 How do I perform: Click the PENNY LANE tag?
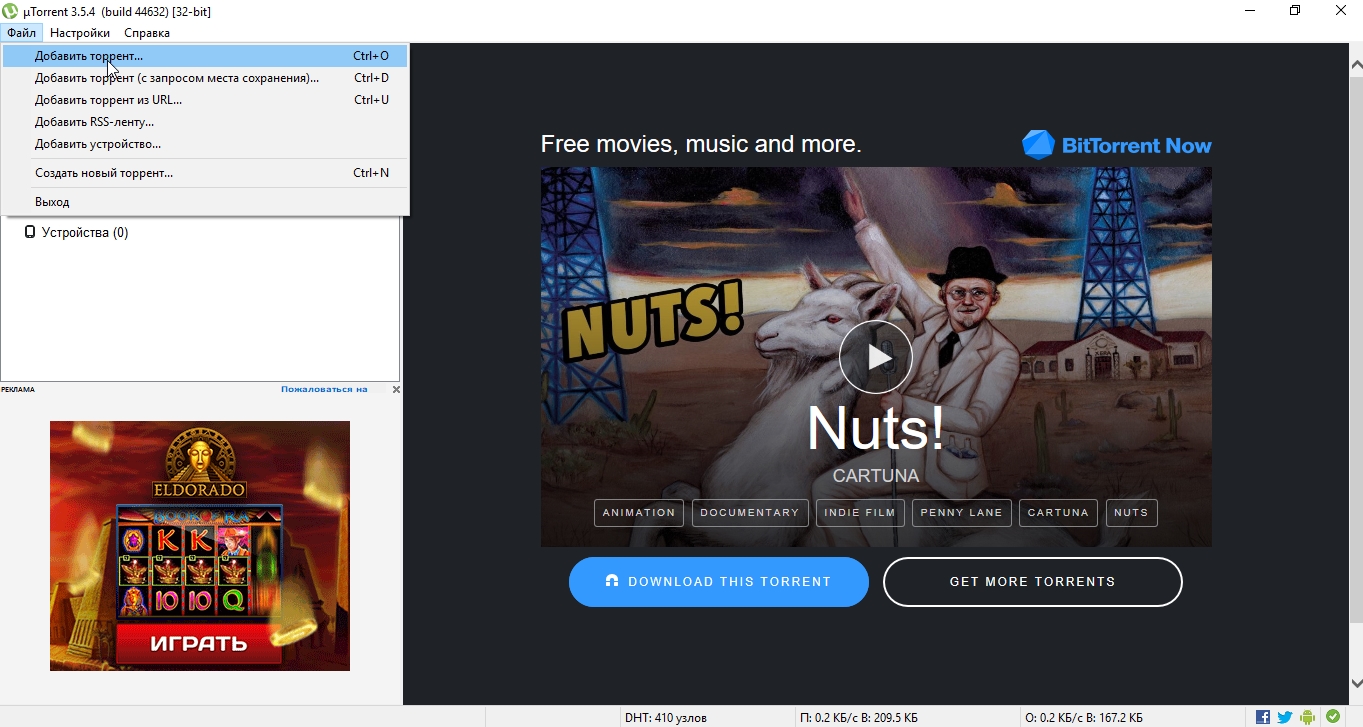point(962,513)
